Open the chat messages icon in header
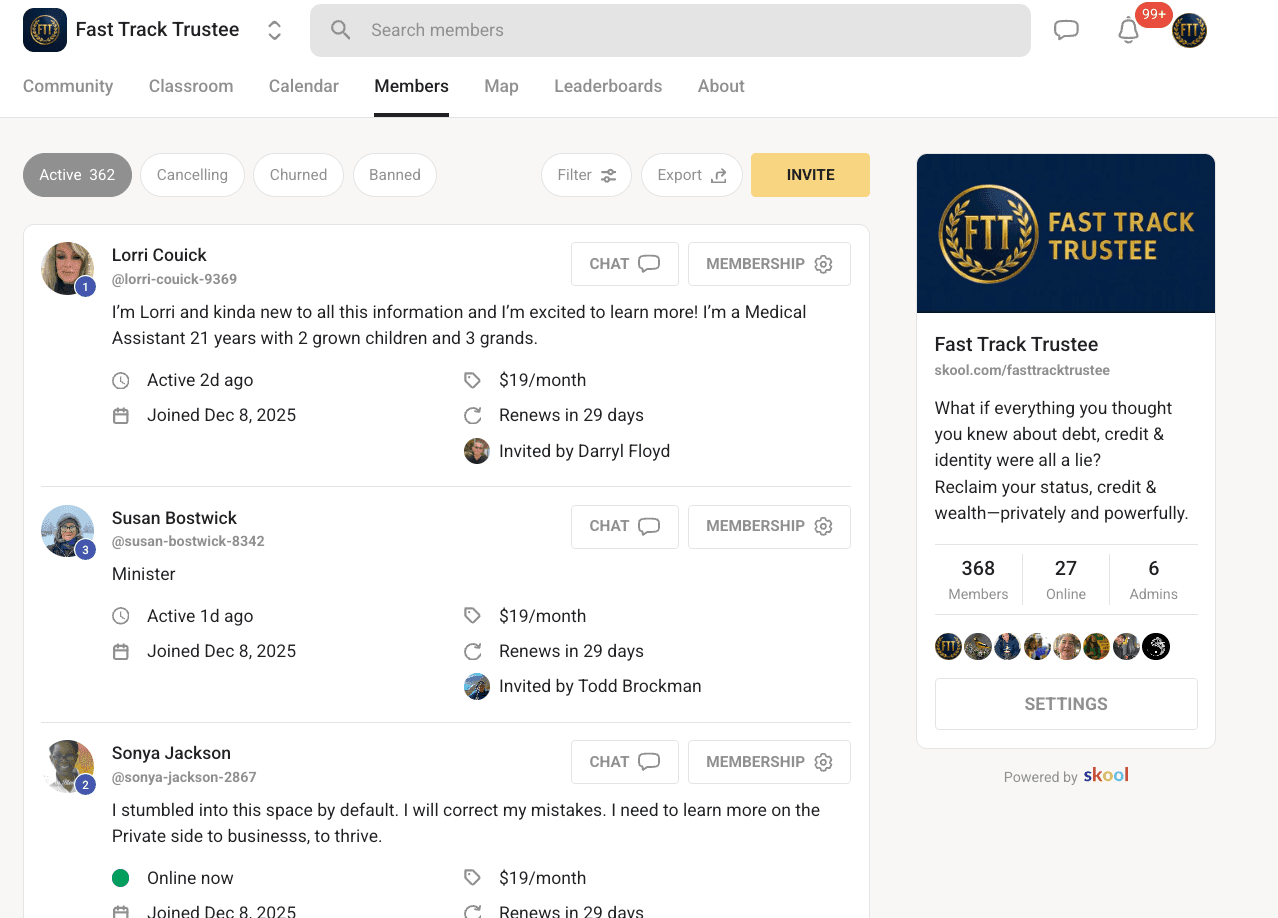The image size is (1278, 918). click(x=1066, y=30)
